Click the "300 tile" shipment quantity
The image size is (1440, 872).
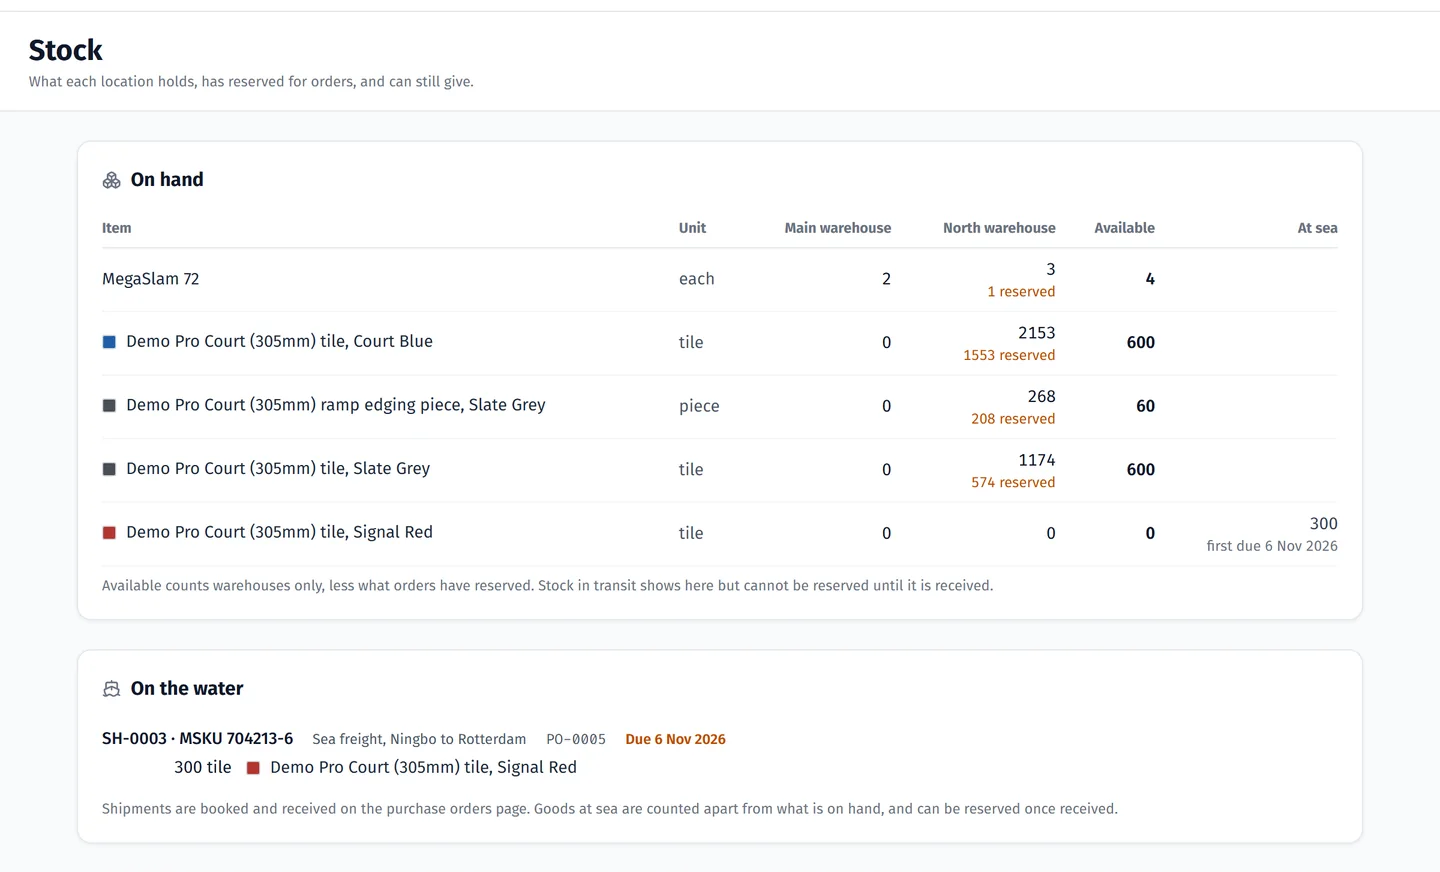click(203, 768)
